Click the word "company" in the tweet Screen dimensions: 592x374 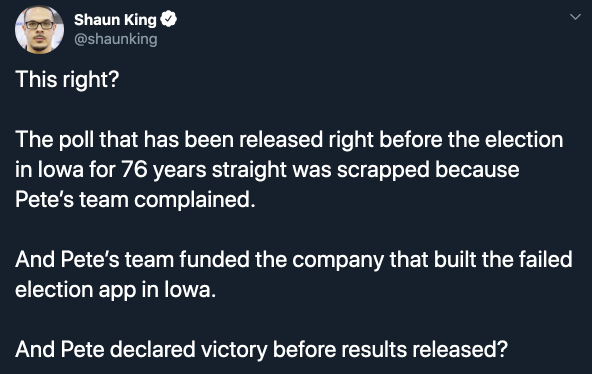tap(338, 260)
